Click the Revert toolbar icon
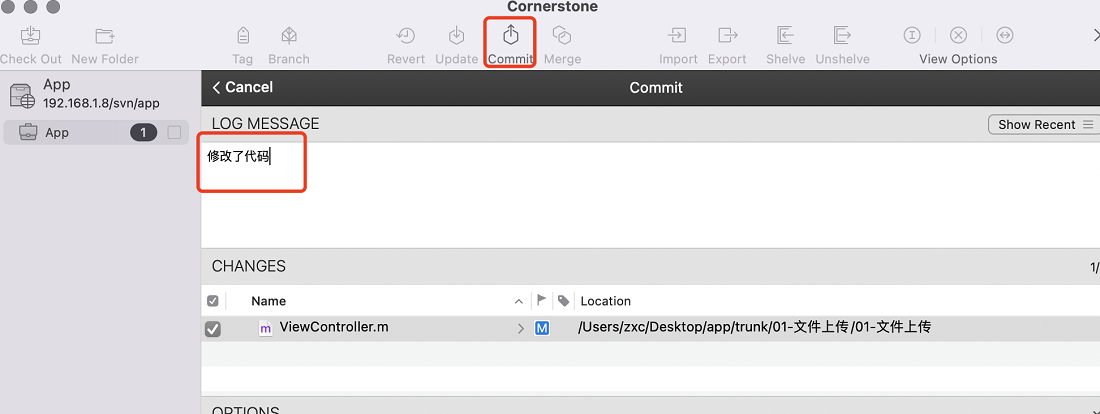The width and height of the screenshot is (1100, 414). 405,35
